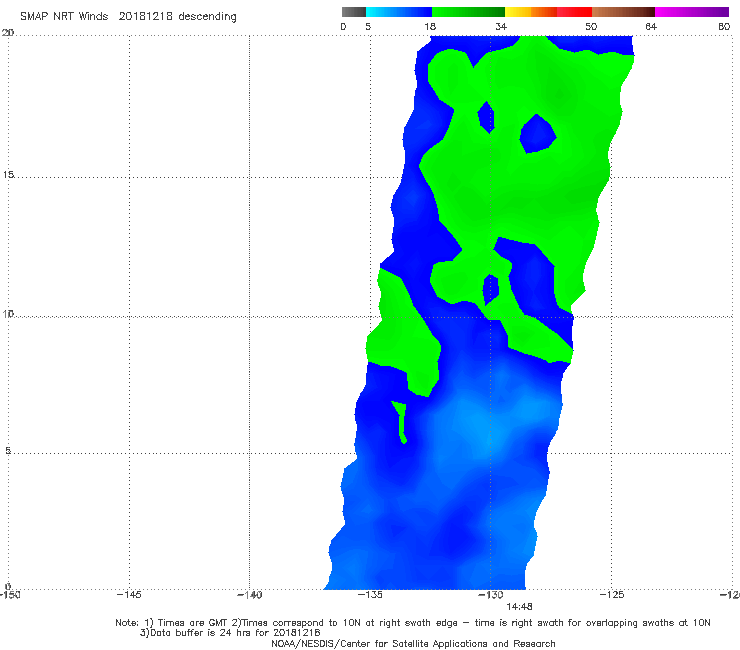The image size is (740, 650).
Task: Select the magenta-purple colorbar segment
Action: coord(692,12)
